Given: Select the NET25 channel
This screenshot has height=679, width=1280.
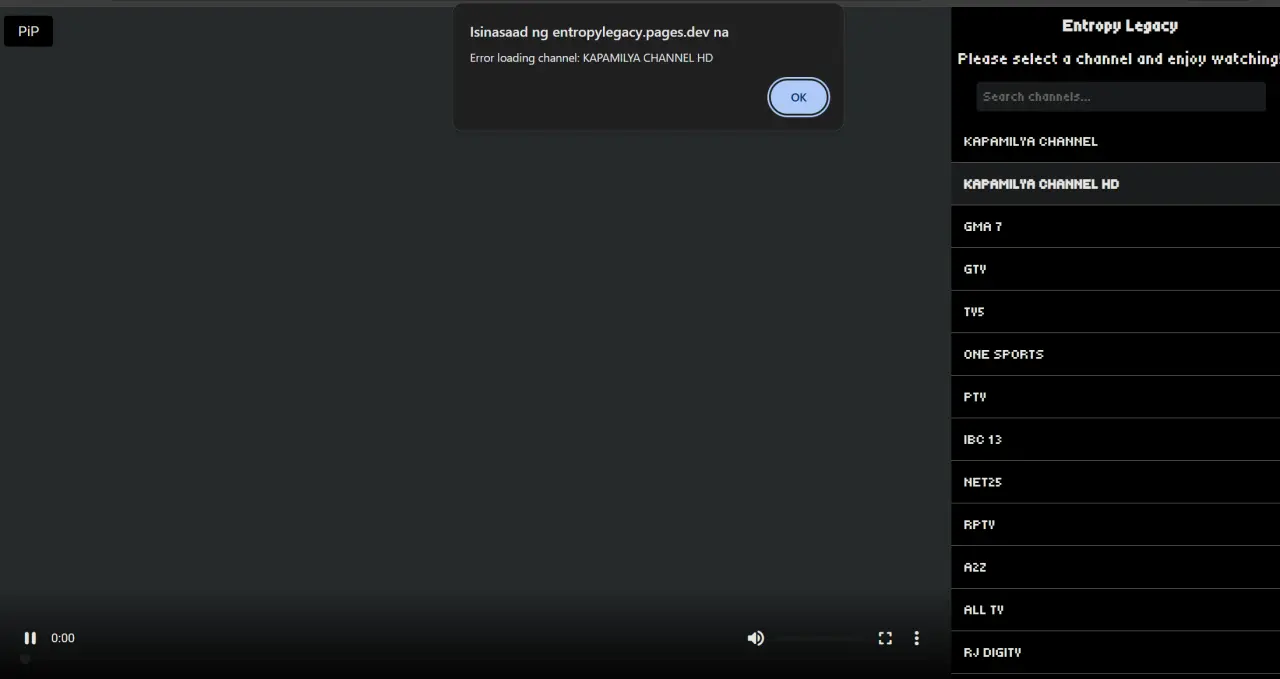Looking at the screenshot, I should tap(1115, 482).
